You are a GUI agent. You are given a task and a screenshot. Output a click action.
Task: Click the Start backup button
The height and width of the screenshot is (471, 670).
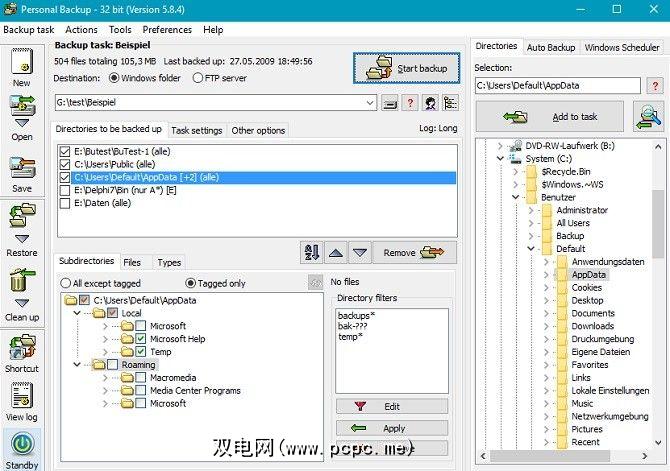coord(406,68)
